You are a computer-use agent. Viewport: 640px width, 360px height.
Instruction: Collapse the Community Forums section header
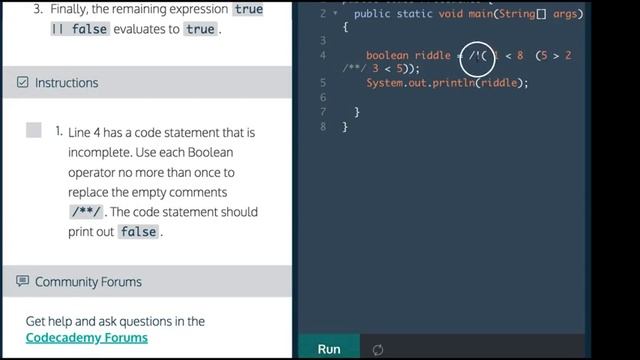point(147,281)
